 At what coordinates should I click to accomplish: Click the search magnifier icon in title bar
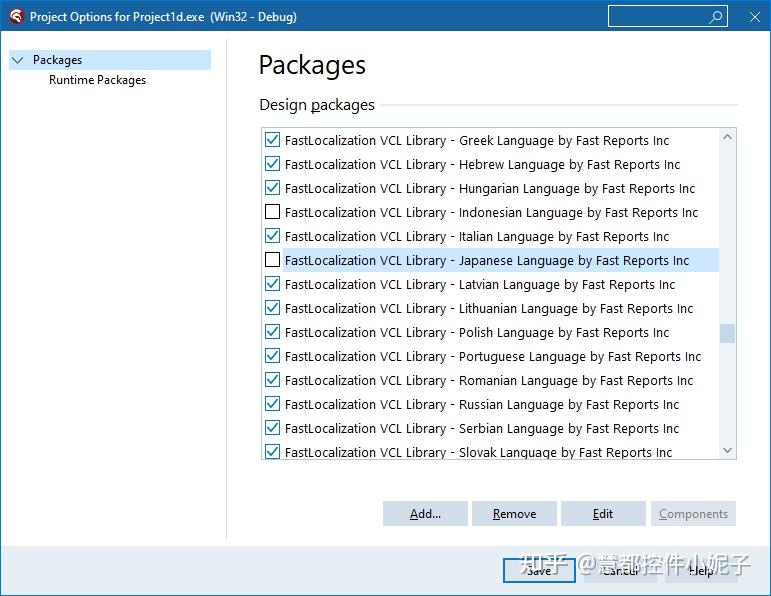pos(716,17)
